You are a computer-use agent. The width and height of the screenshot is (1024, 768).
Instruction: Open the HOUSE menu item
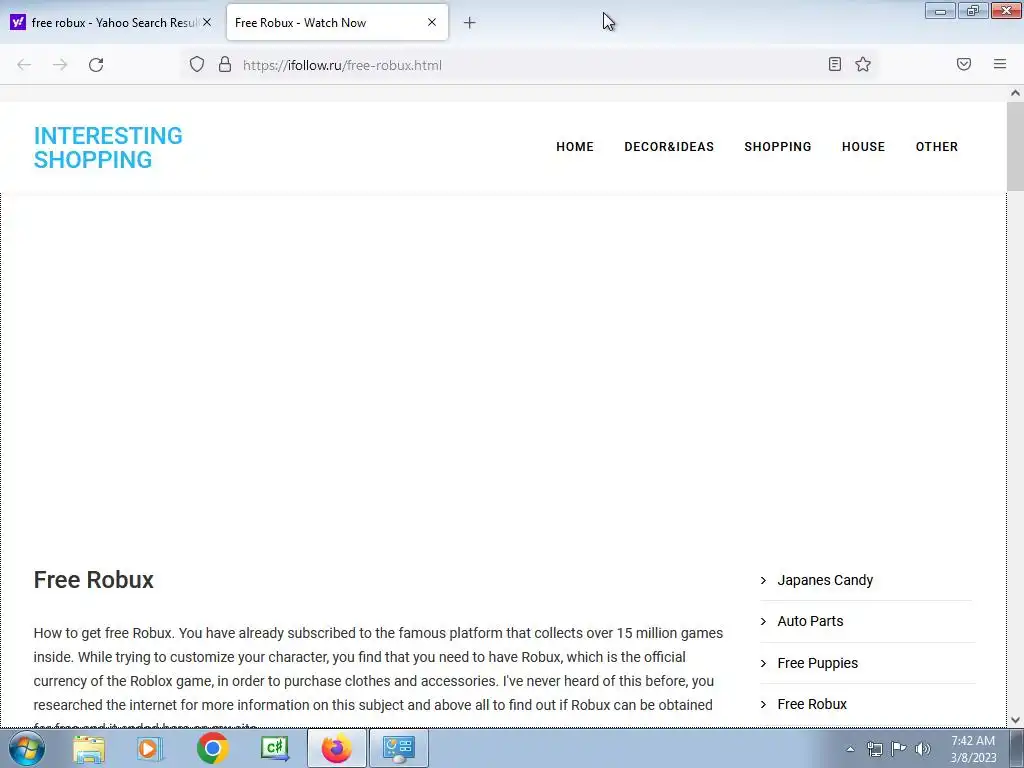click(x=863, y=147)
